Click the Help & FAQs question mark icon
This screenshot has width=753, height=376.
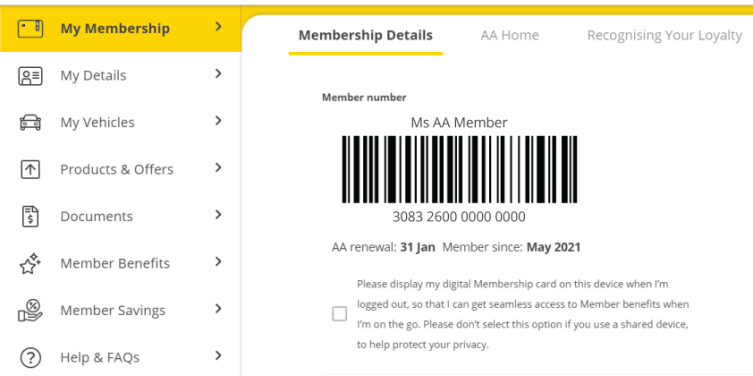30,357
